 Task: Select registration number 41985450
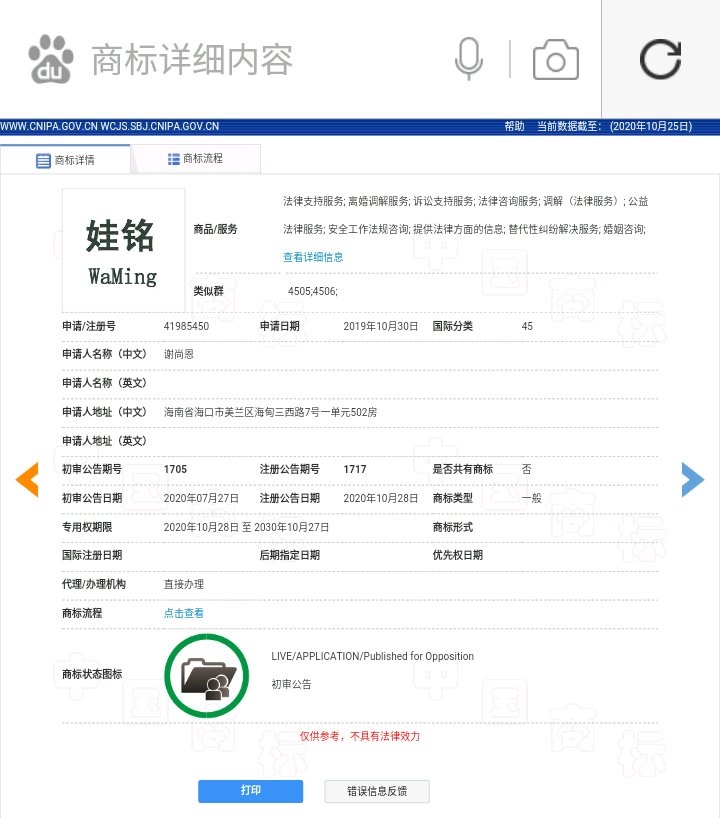click(186, 326)
